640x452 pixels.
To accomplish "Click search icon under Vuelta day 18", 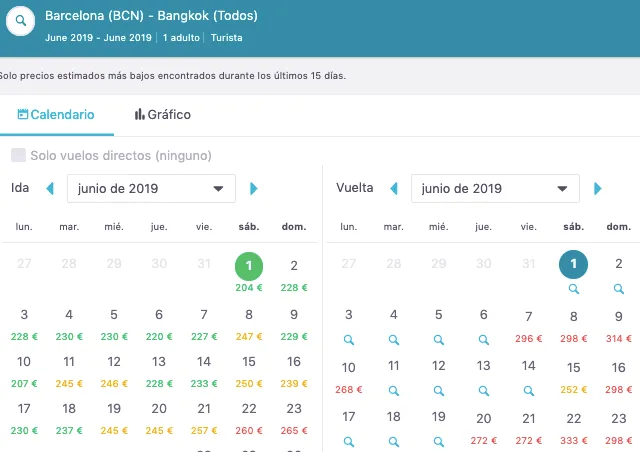I will (x=393, y=442).
